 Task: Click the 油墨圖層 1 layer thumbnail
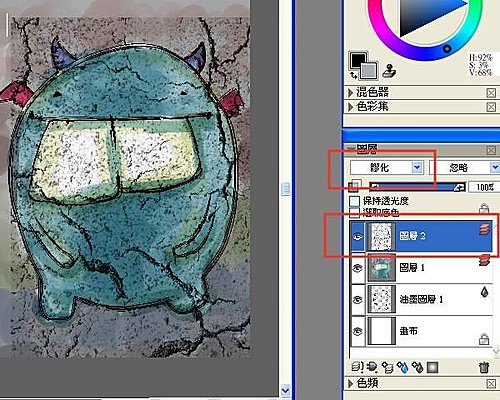[x=382, y=299]
